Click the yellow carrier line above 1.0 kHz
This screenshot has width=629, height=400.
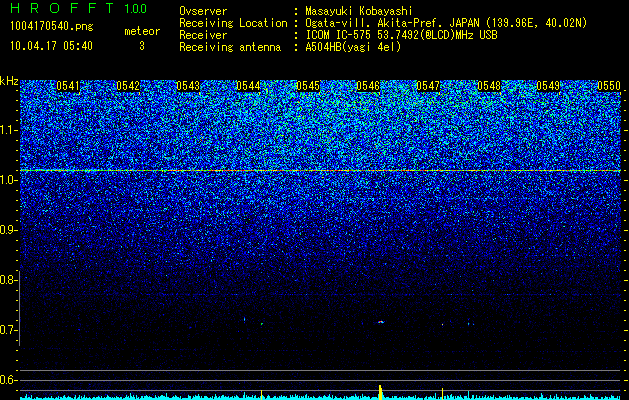click(320, 171)
